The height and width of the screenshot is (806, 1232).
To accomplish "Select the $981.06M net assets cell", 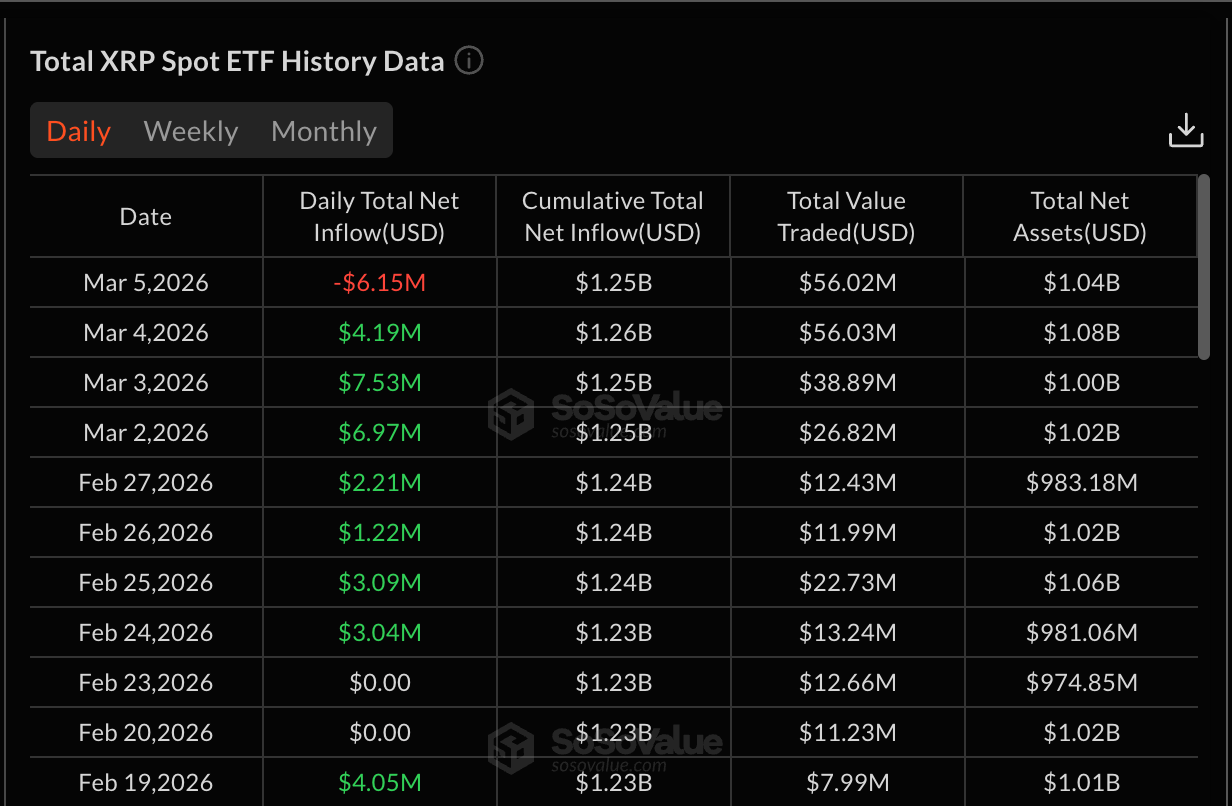I will pos(1080,633).
